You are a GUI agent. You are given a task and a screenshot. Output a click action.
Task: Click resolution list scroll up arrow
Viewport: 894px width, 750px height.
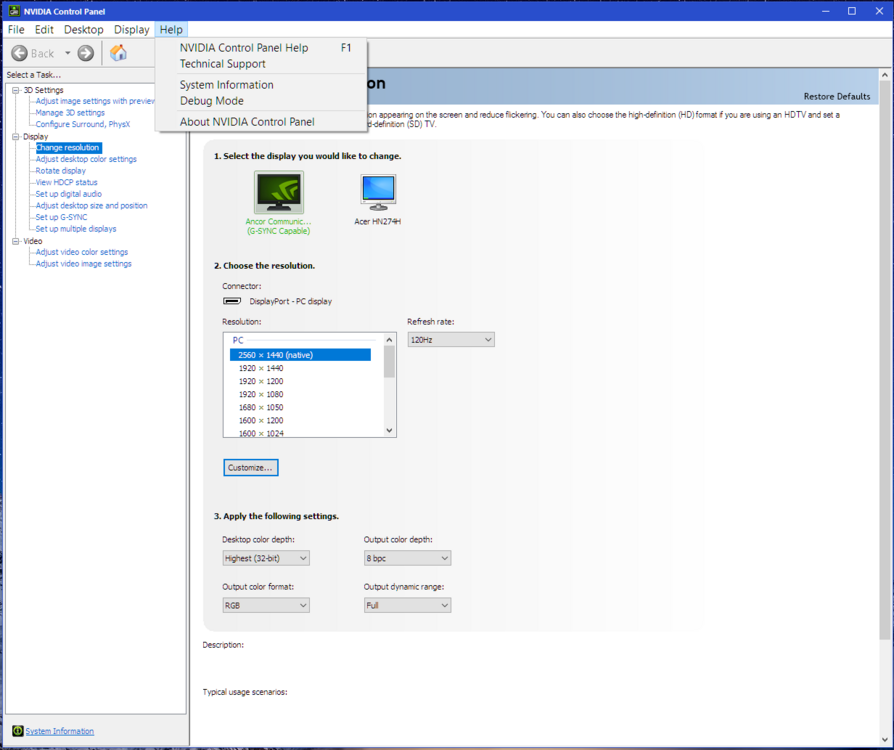389,340
